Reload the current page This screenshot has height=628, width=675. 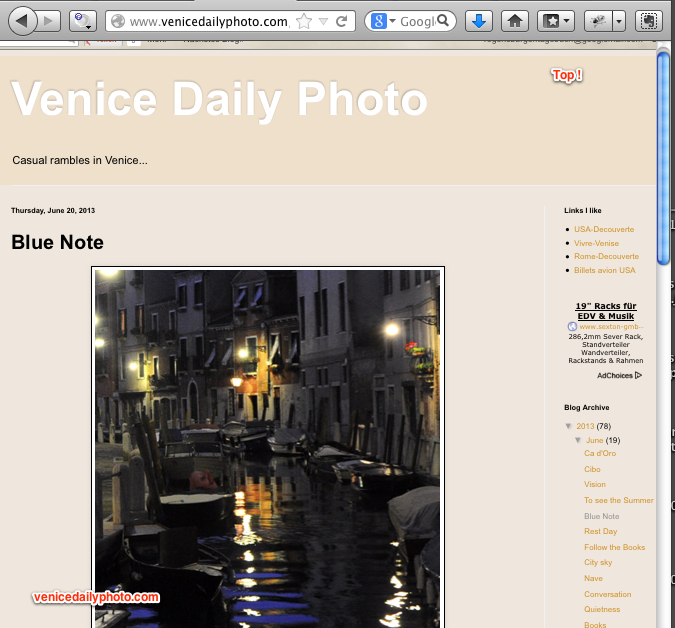tap(342, 21)
